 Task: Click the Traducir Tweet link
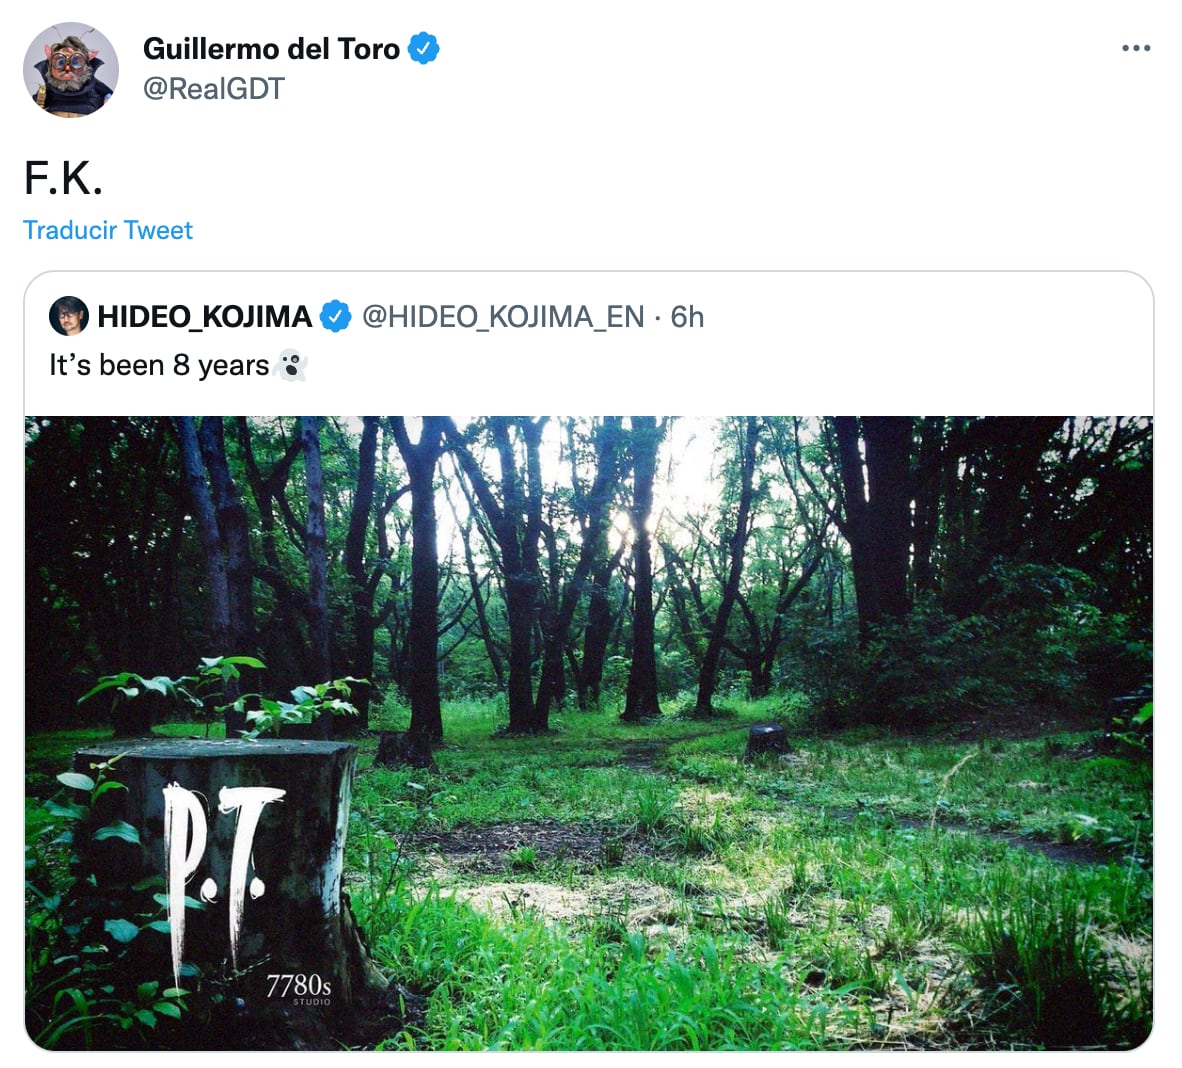pos(108,230)
